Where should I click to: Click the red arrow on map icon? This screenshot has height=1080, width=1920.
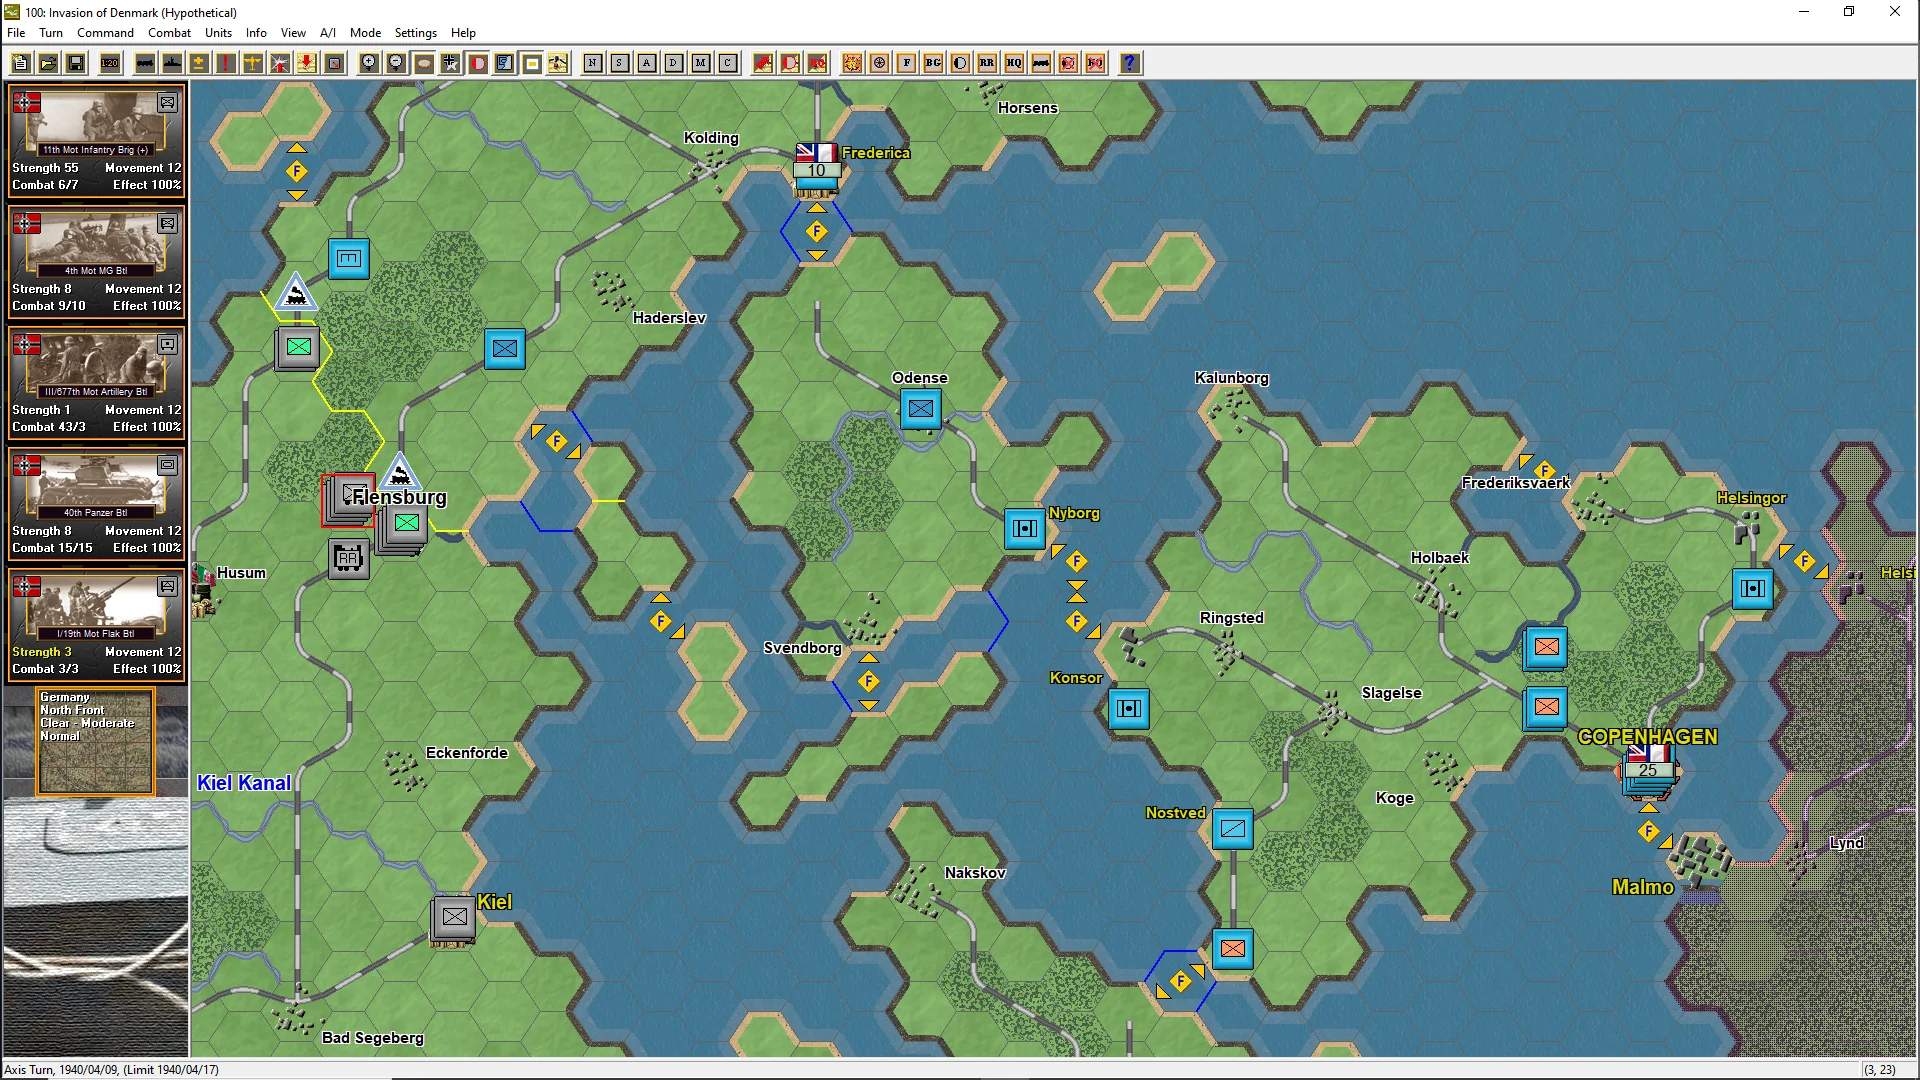763,63
